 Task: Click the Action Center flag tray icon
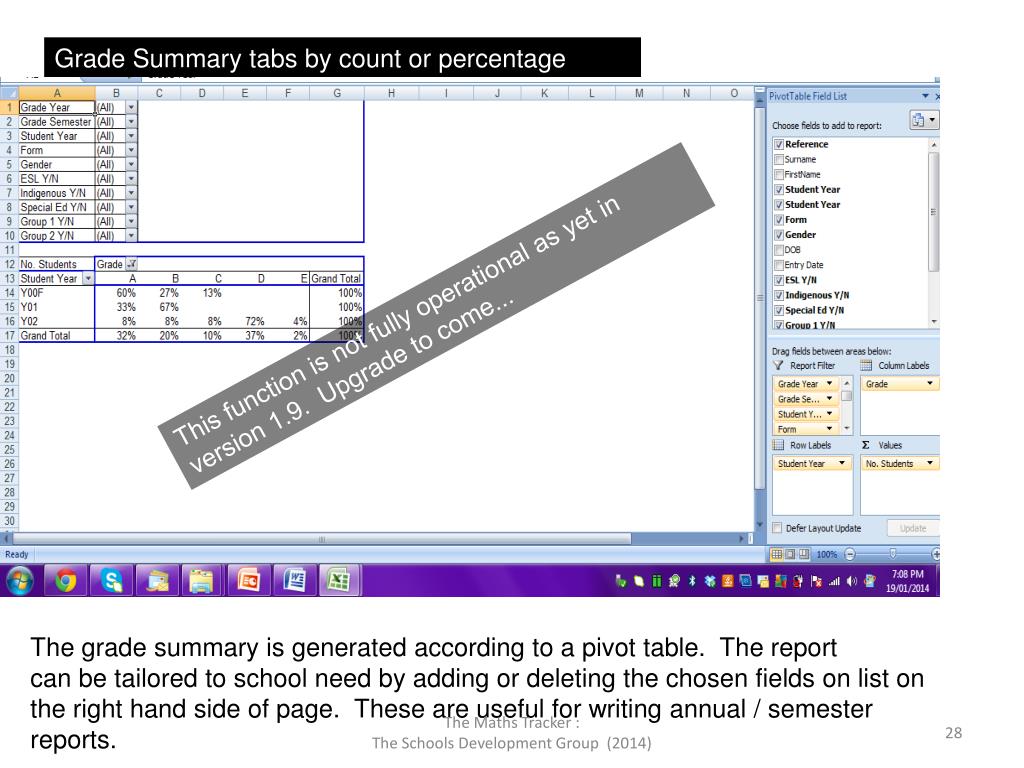tap(816, 581)
